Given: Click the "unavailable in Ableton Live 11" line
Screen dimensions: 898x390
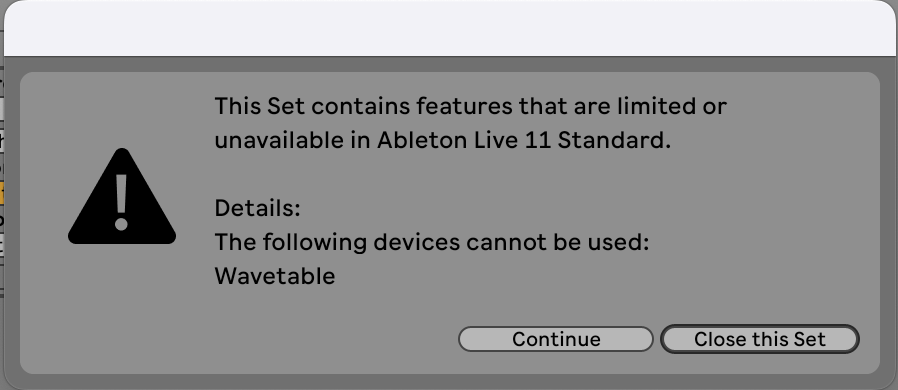Looking at the screenshot, I should click(443, 140).
